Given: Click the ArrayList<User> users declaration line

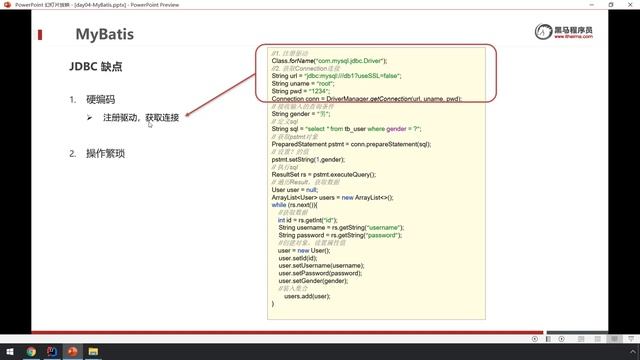Looking at the screenshot, I should (332, 198).
